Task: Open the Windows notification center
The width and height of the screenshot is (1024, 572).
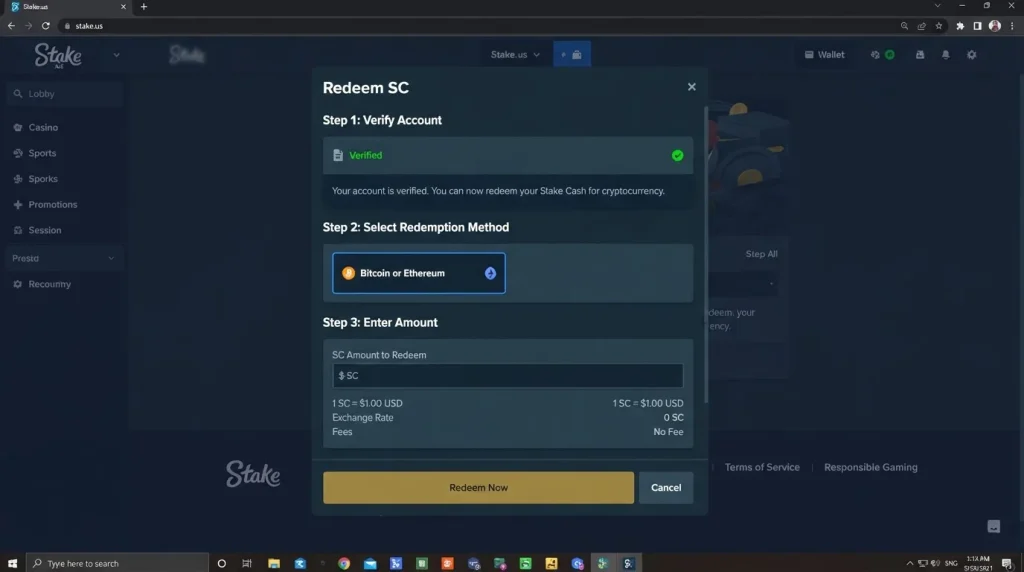Action: tap(1006, 563)
